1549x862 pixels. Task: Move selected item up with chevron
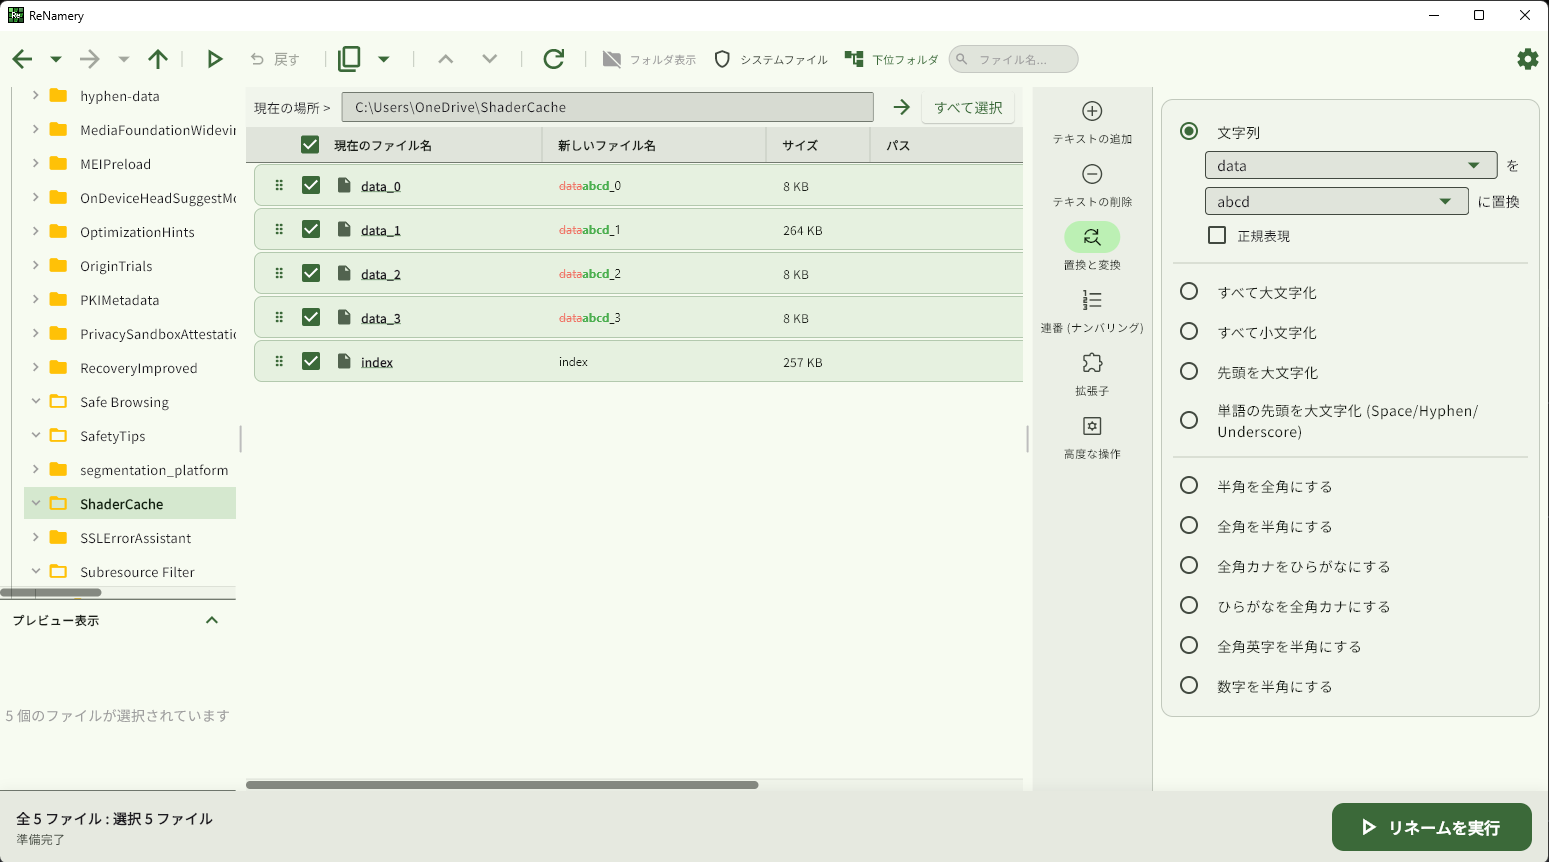446,59
